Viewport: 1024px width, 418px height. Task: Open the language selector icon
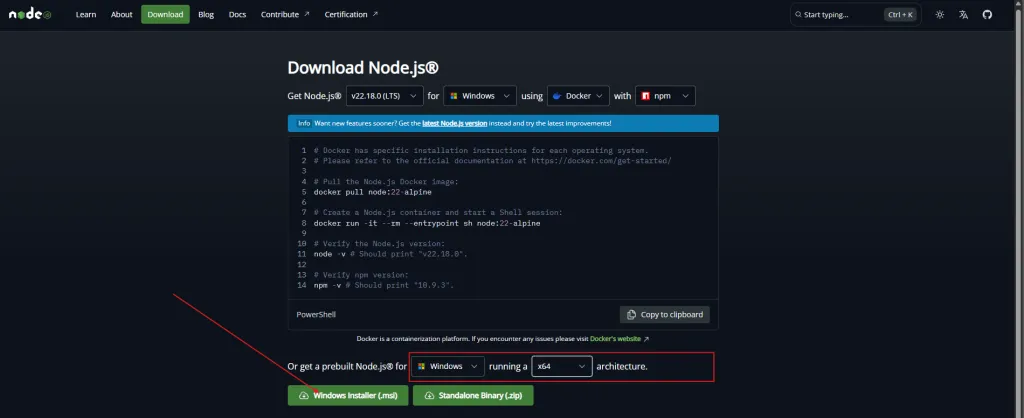[x=963, y=15]
